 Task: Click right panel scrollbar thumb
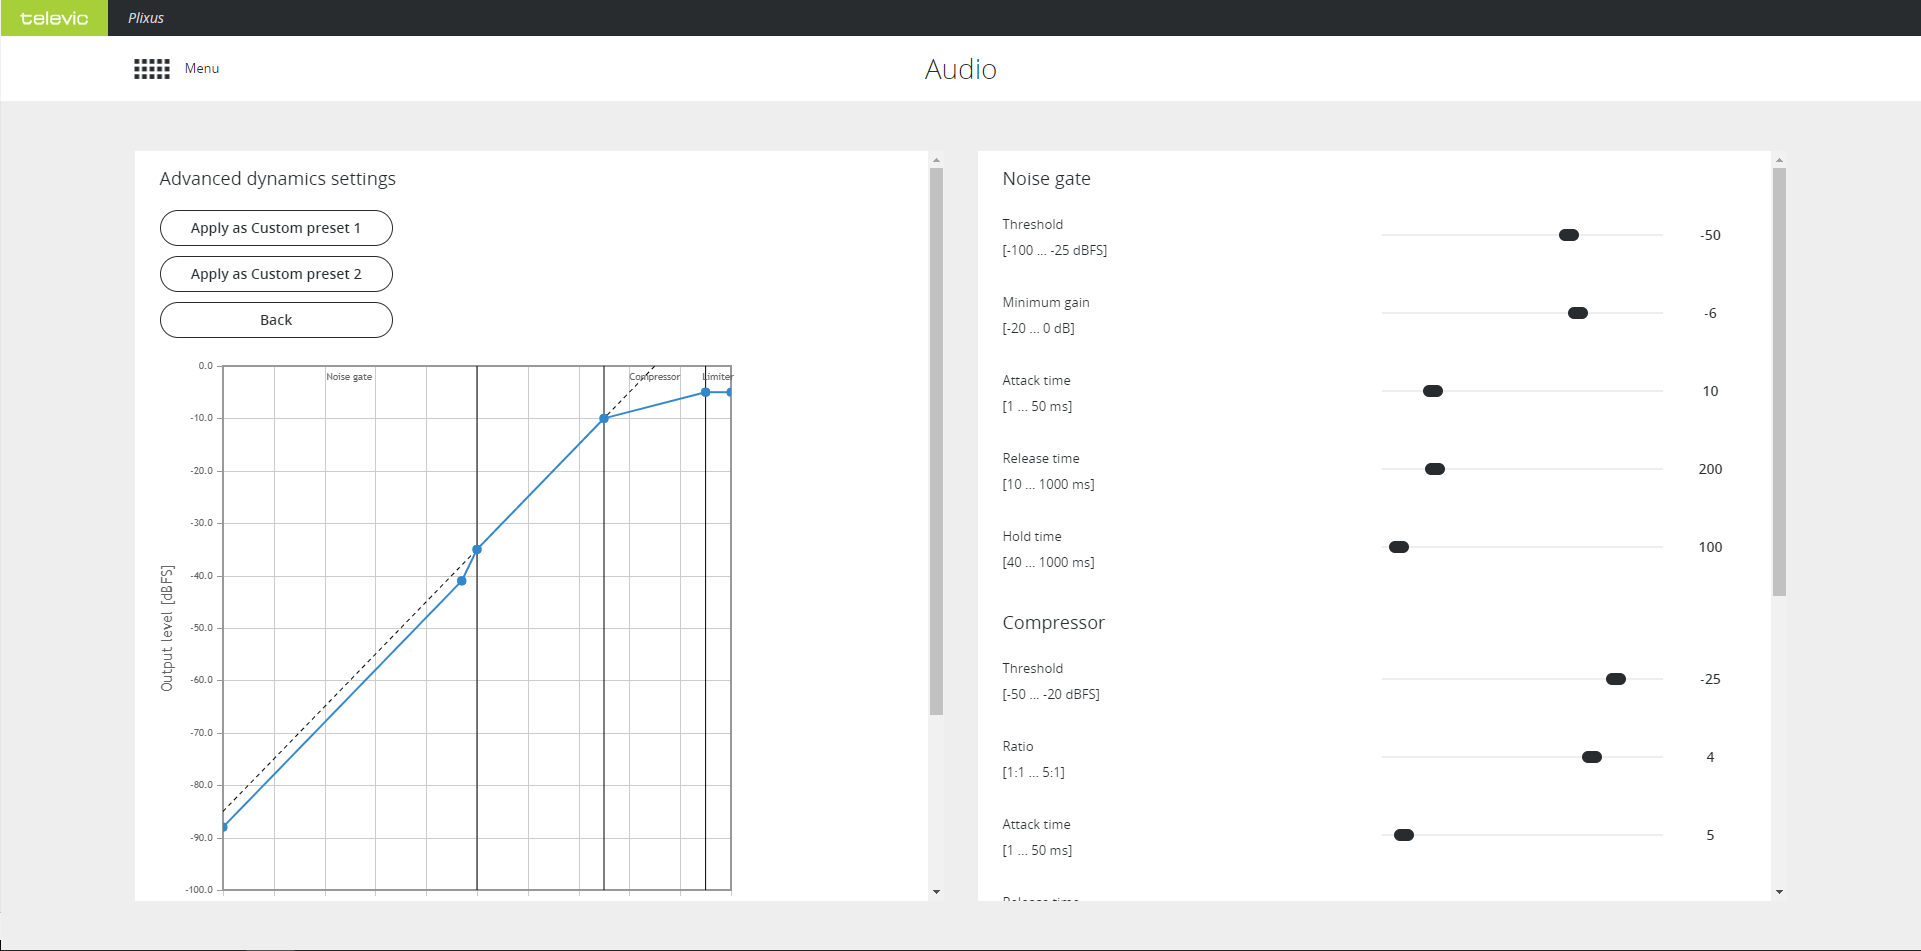(1779, 382)
